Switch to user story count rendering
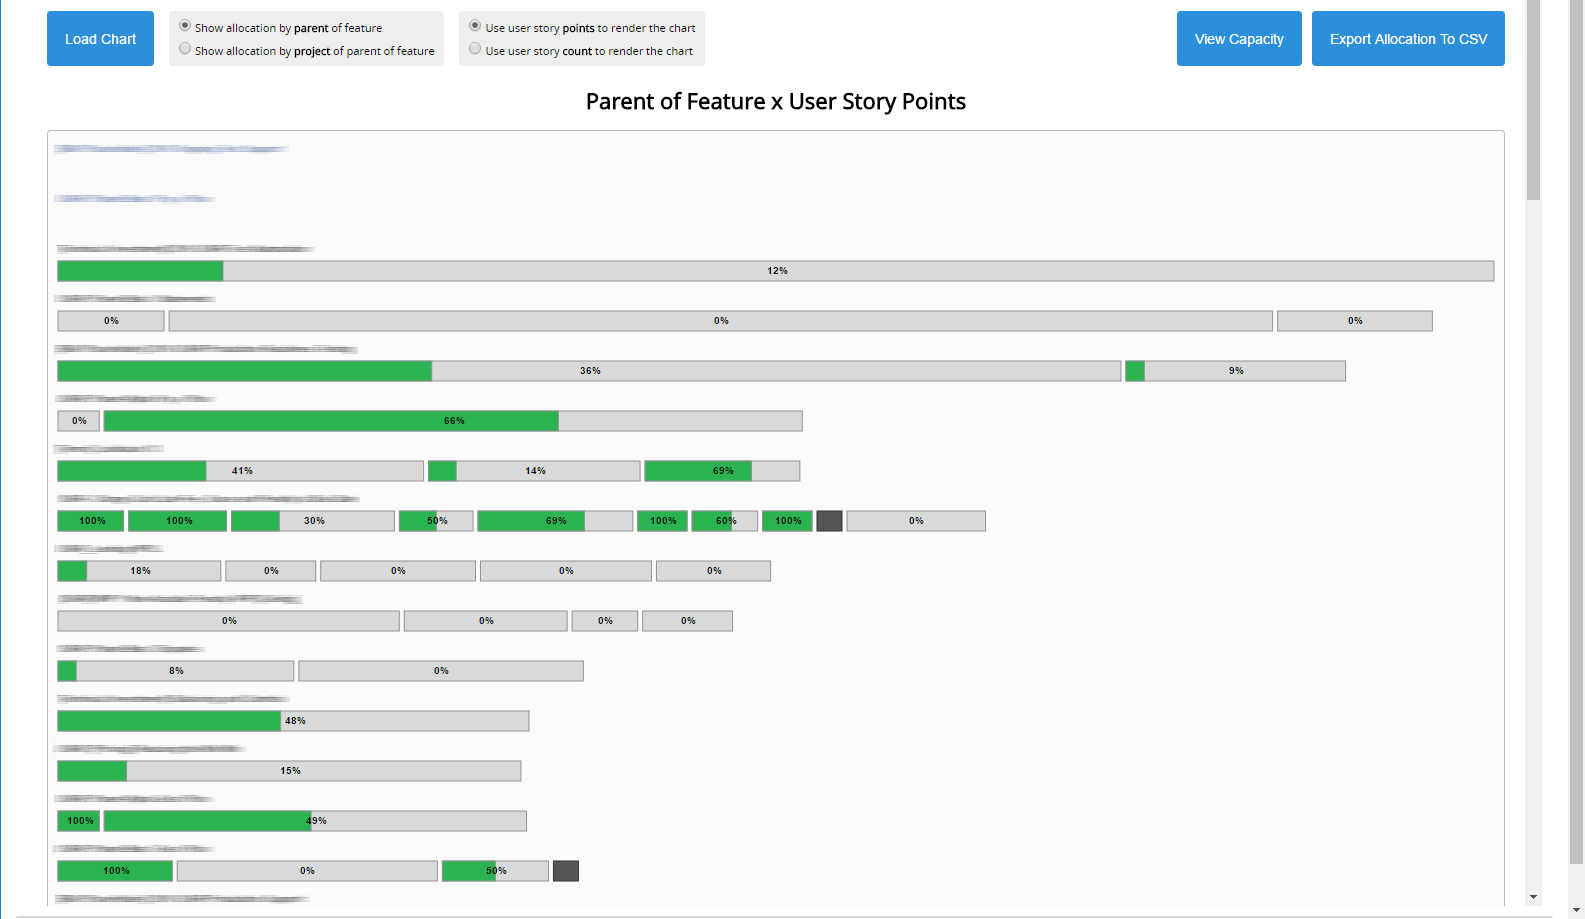The image size is (1585, 919). 475,49
